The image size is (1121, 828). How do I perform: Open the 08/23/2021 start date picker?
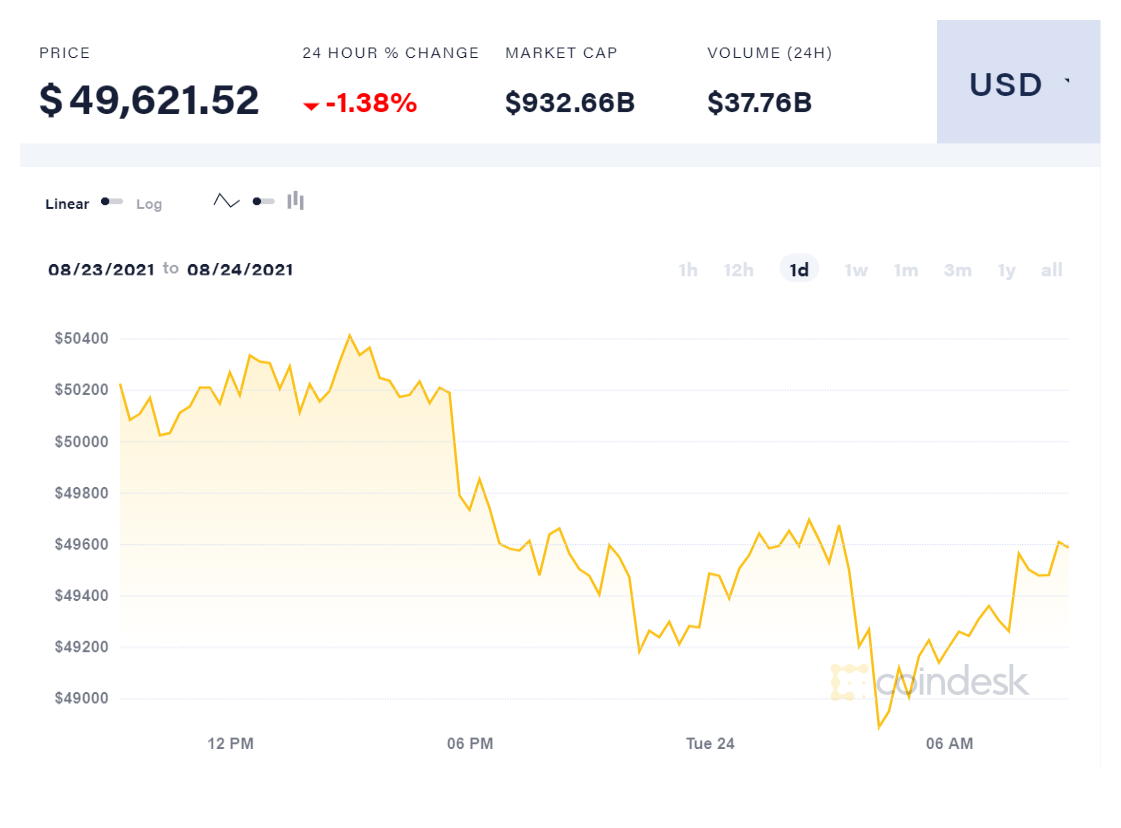pyautogui.click(x=101, y=270)
